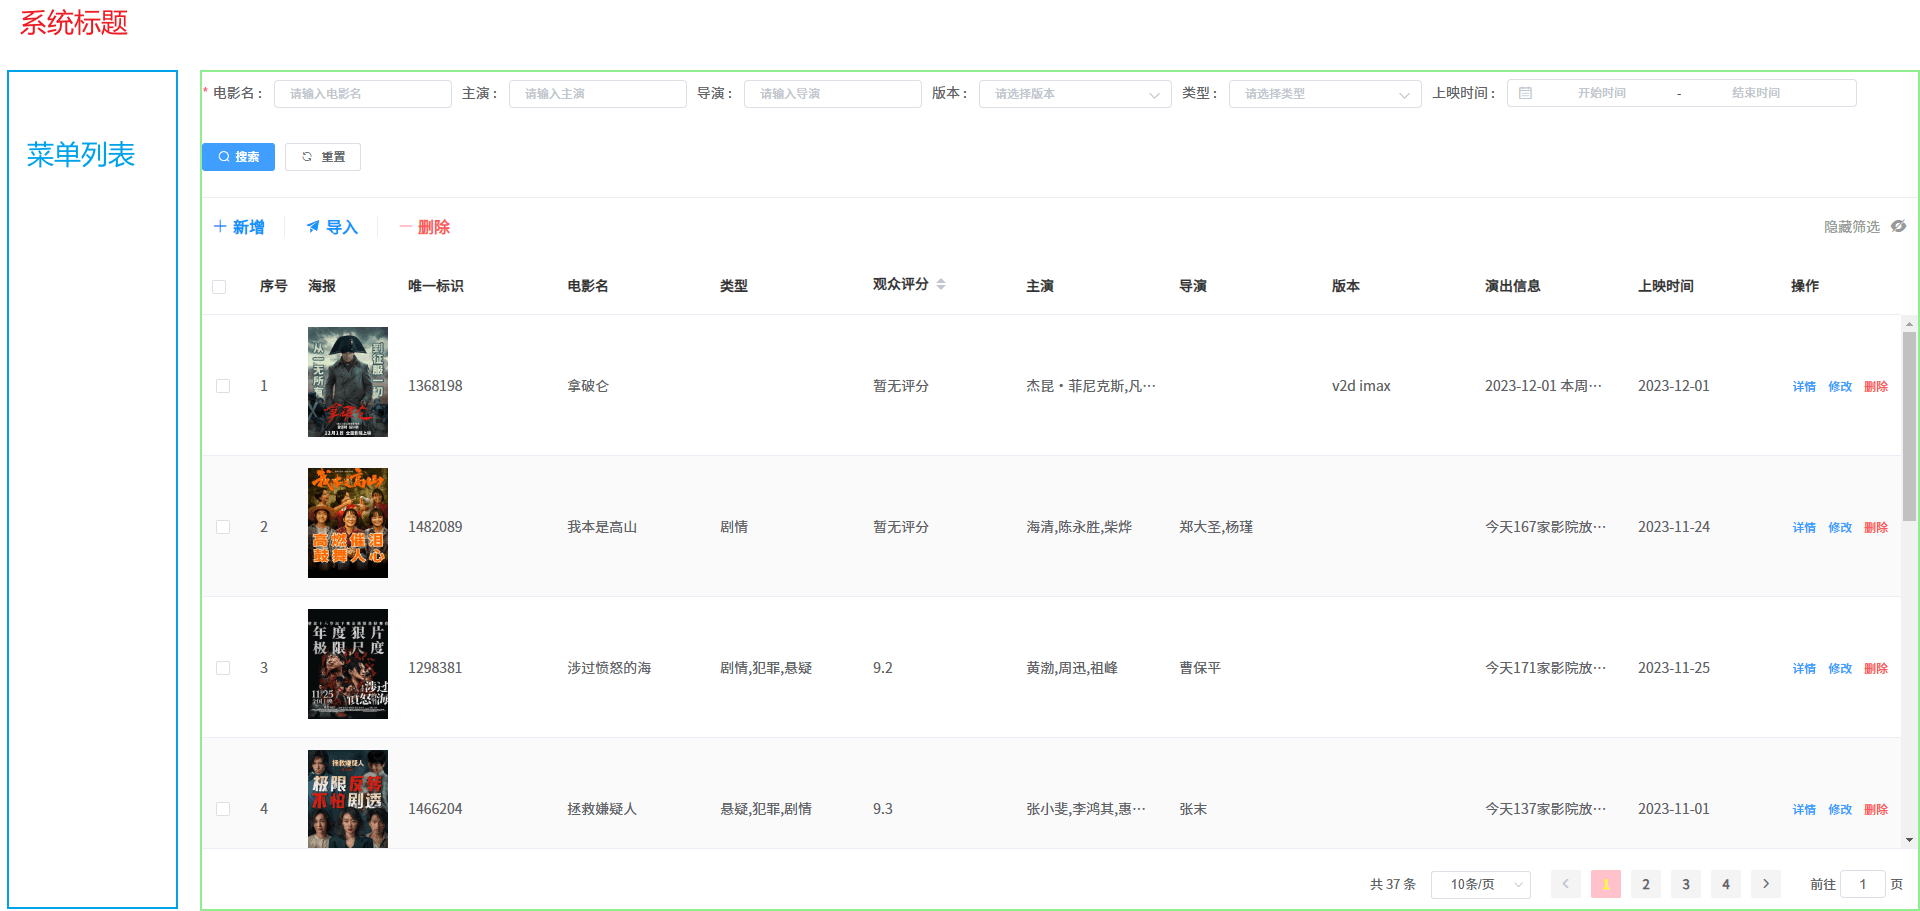Expand the 类型 type dropdown
1920x911 pixels.
(1325, 94)
